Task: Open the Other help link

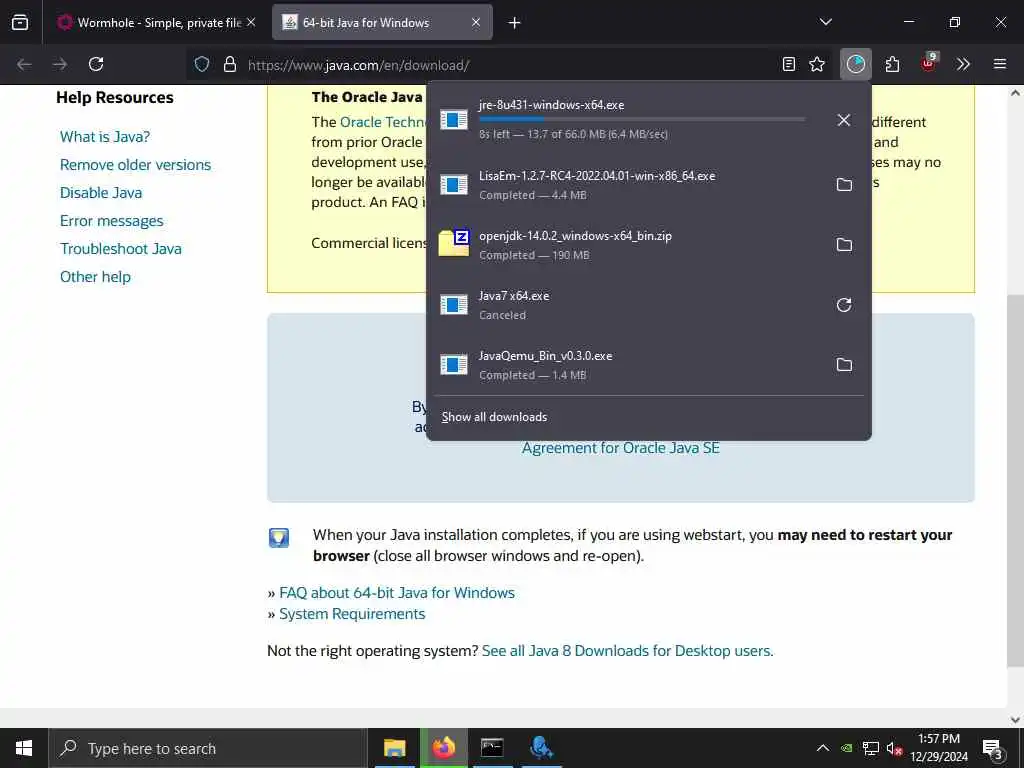Action: tap(95, 277)
